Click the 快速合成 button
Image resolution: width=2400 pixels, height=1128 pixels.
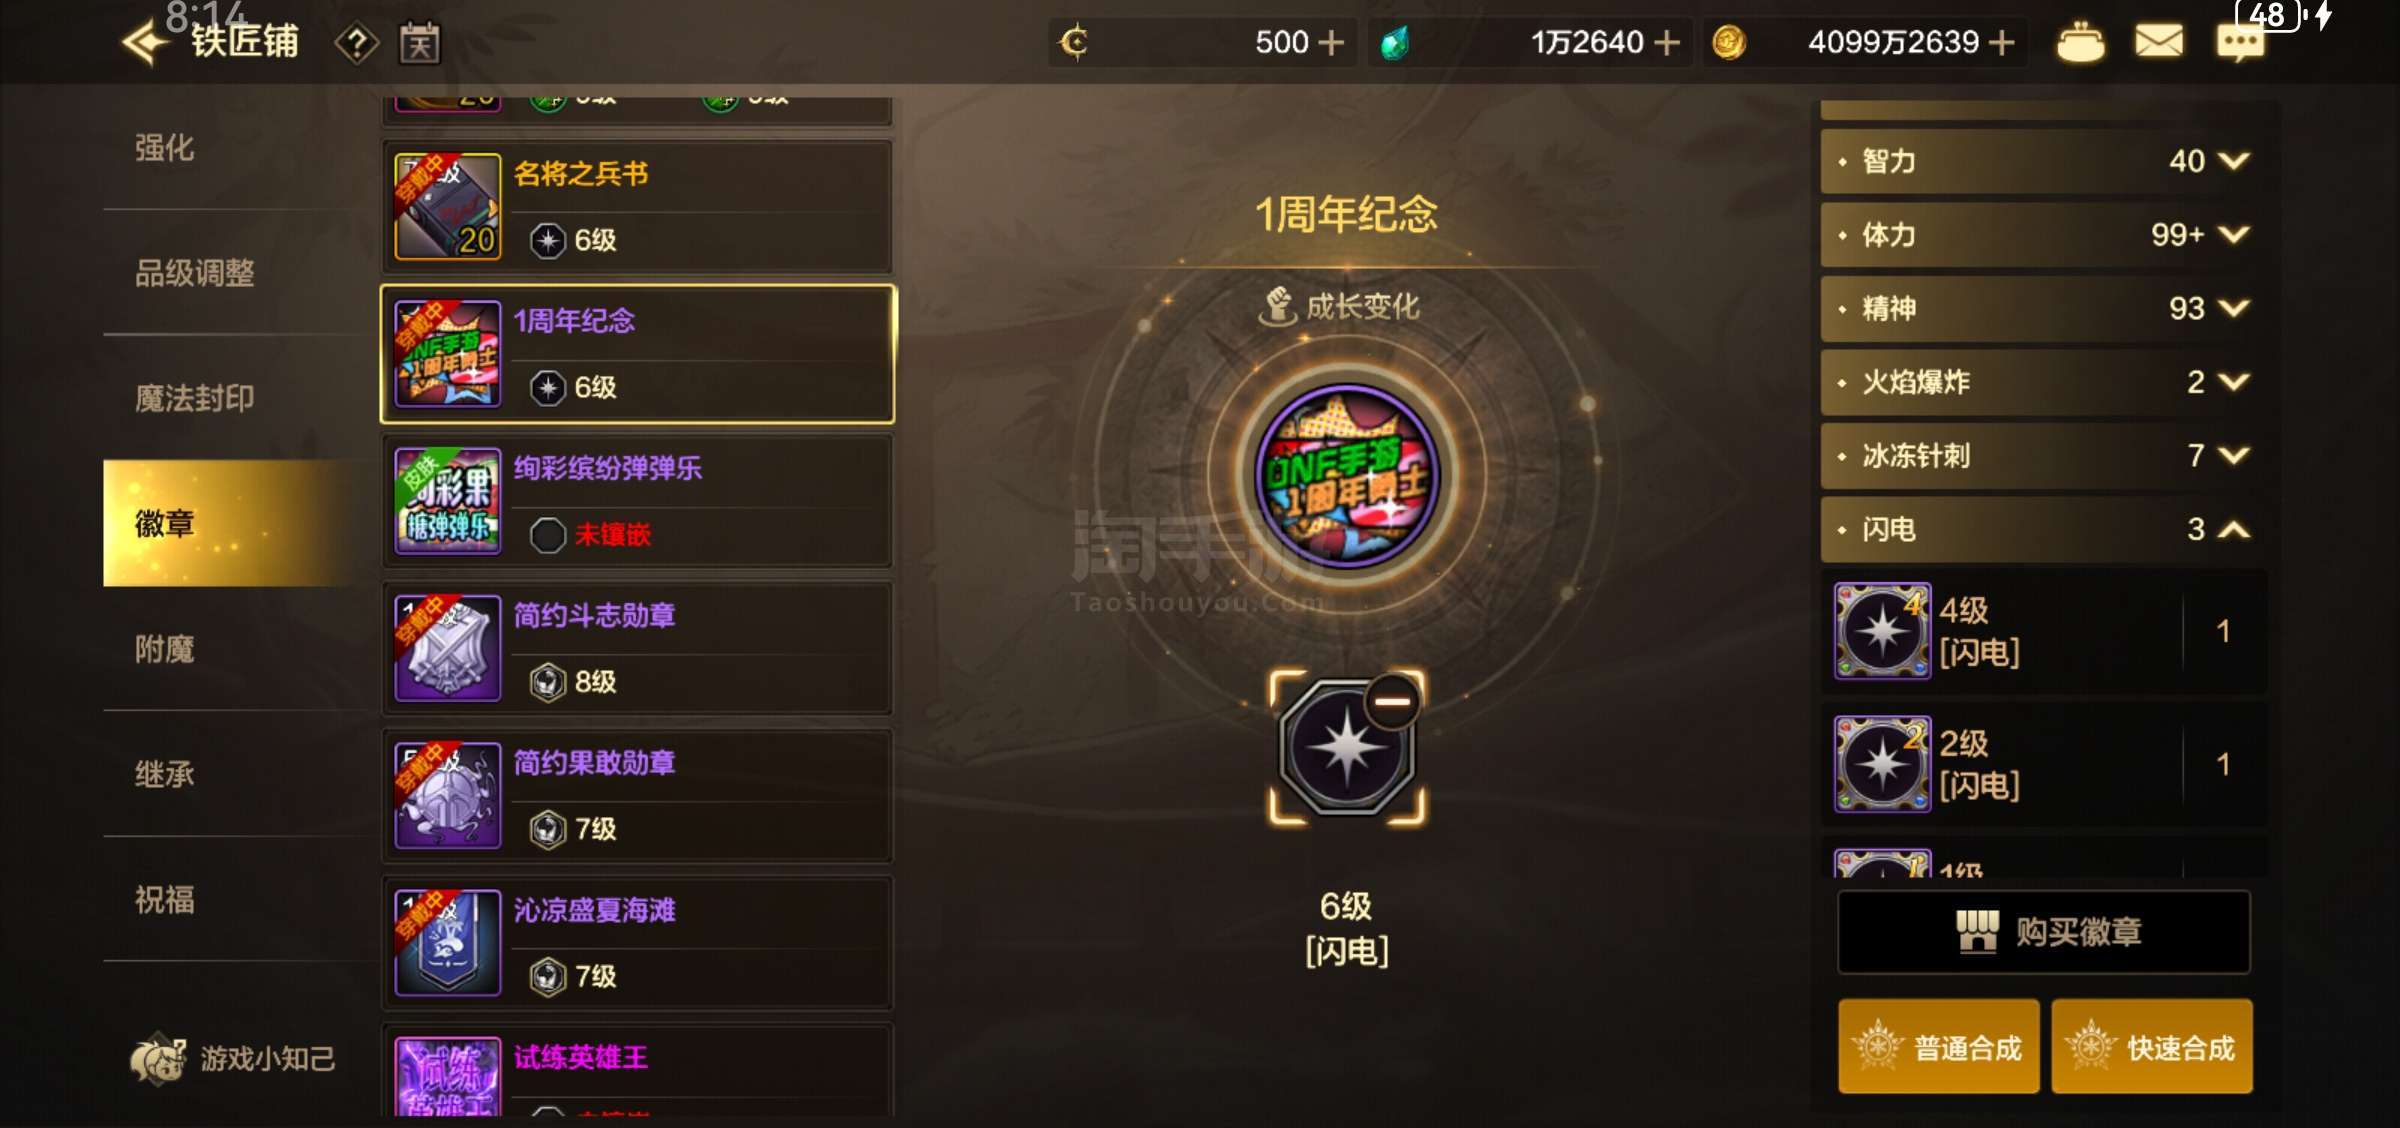[2152, 1047]
